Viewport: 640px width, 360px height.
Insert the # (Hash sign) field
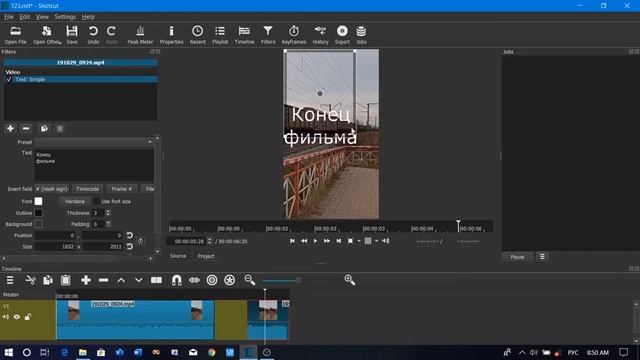click(x=51, y=189)
